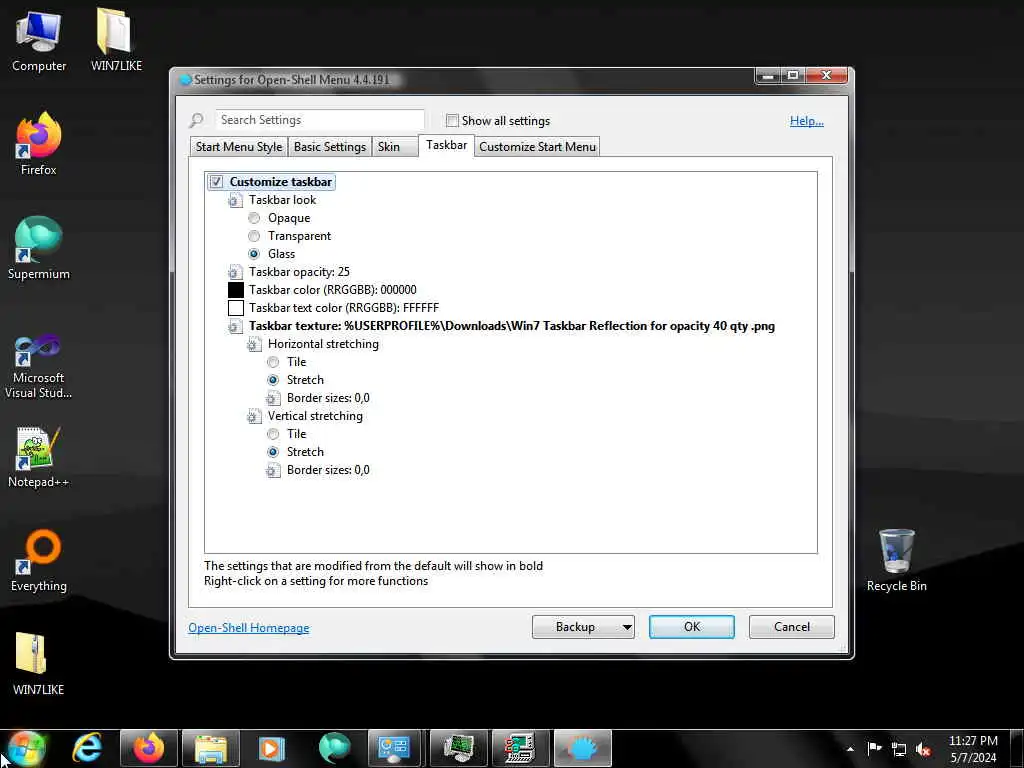Click the white Taskbar text color swatch
Image resolution: width=1024 pixels, height=768 pixels.
click(x=236, y=308)
